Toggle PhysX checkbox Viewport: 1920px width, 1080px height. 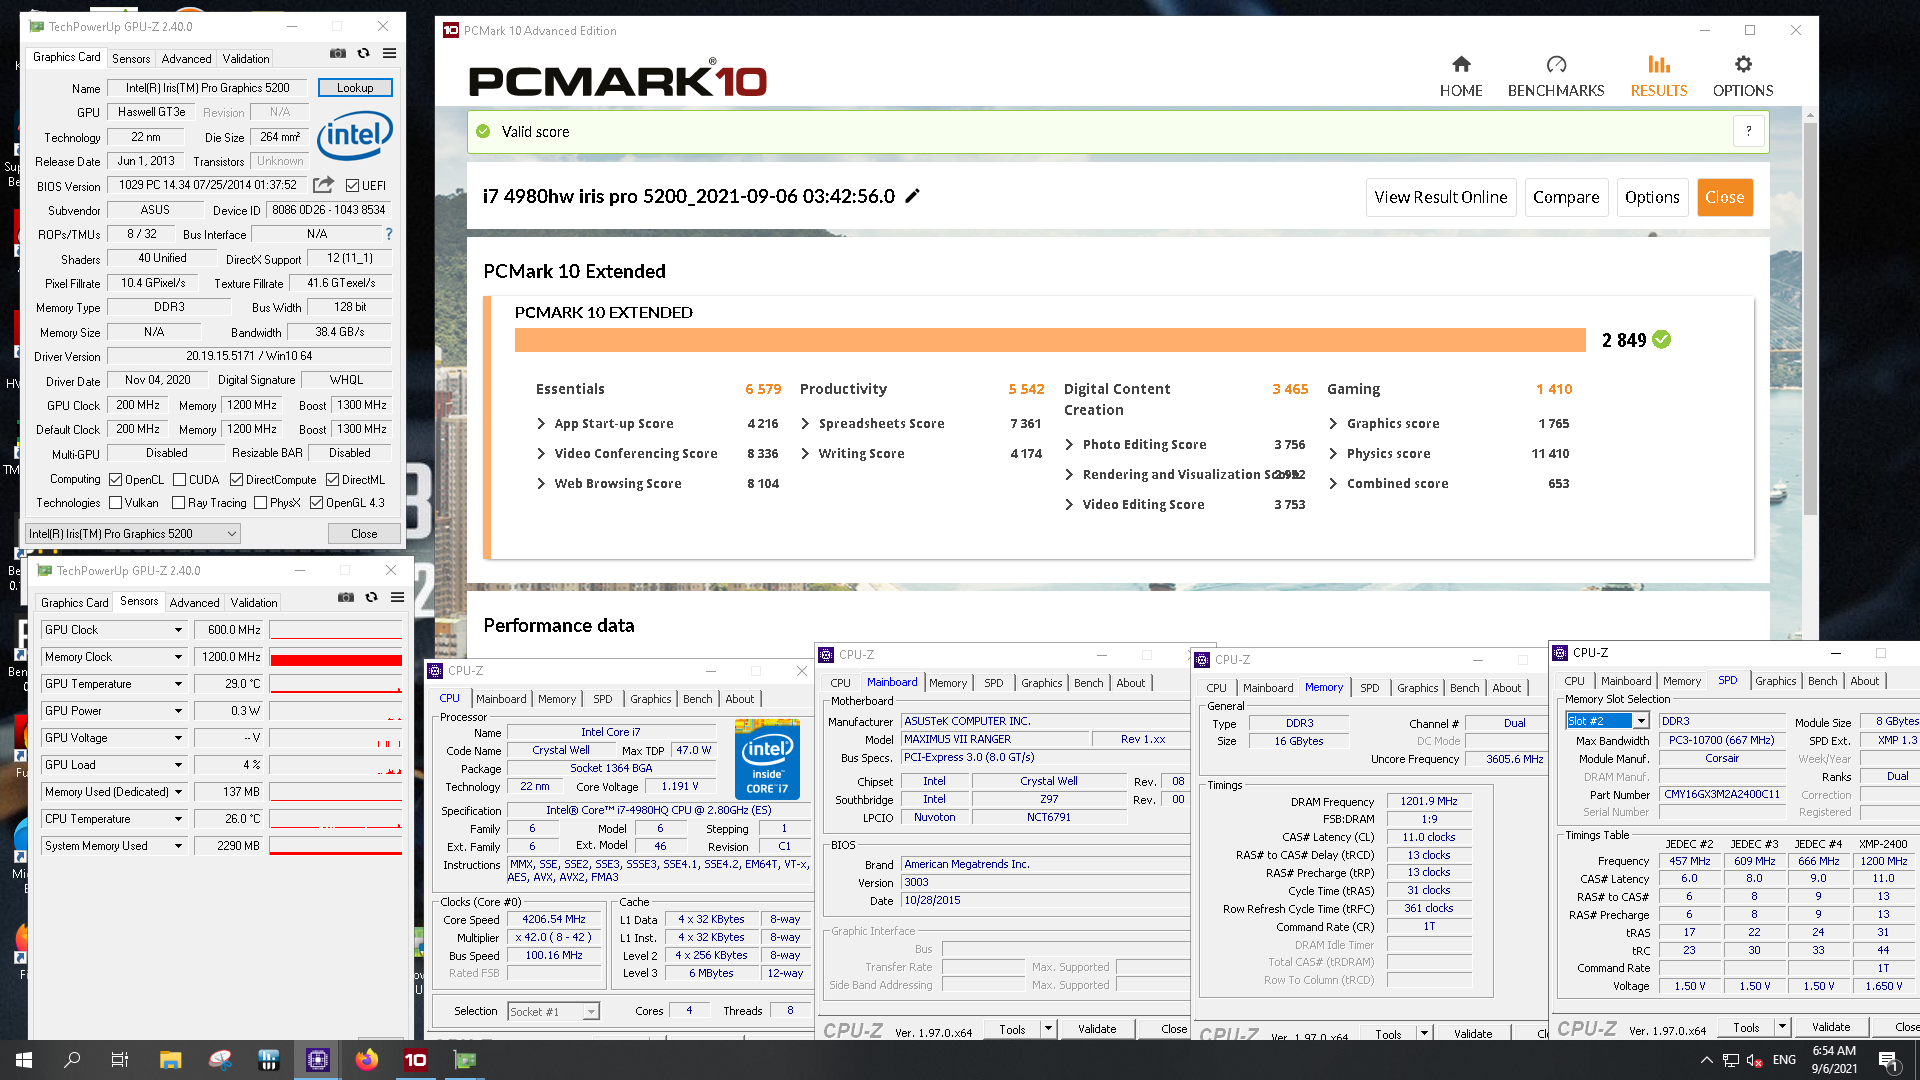pos(261,503)
